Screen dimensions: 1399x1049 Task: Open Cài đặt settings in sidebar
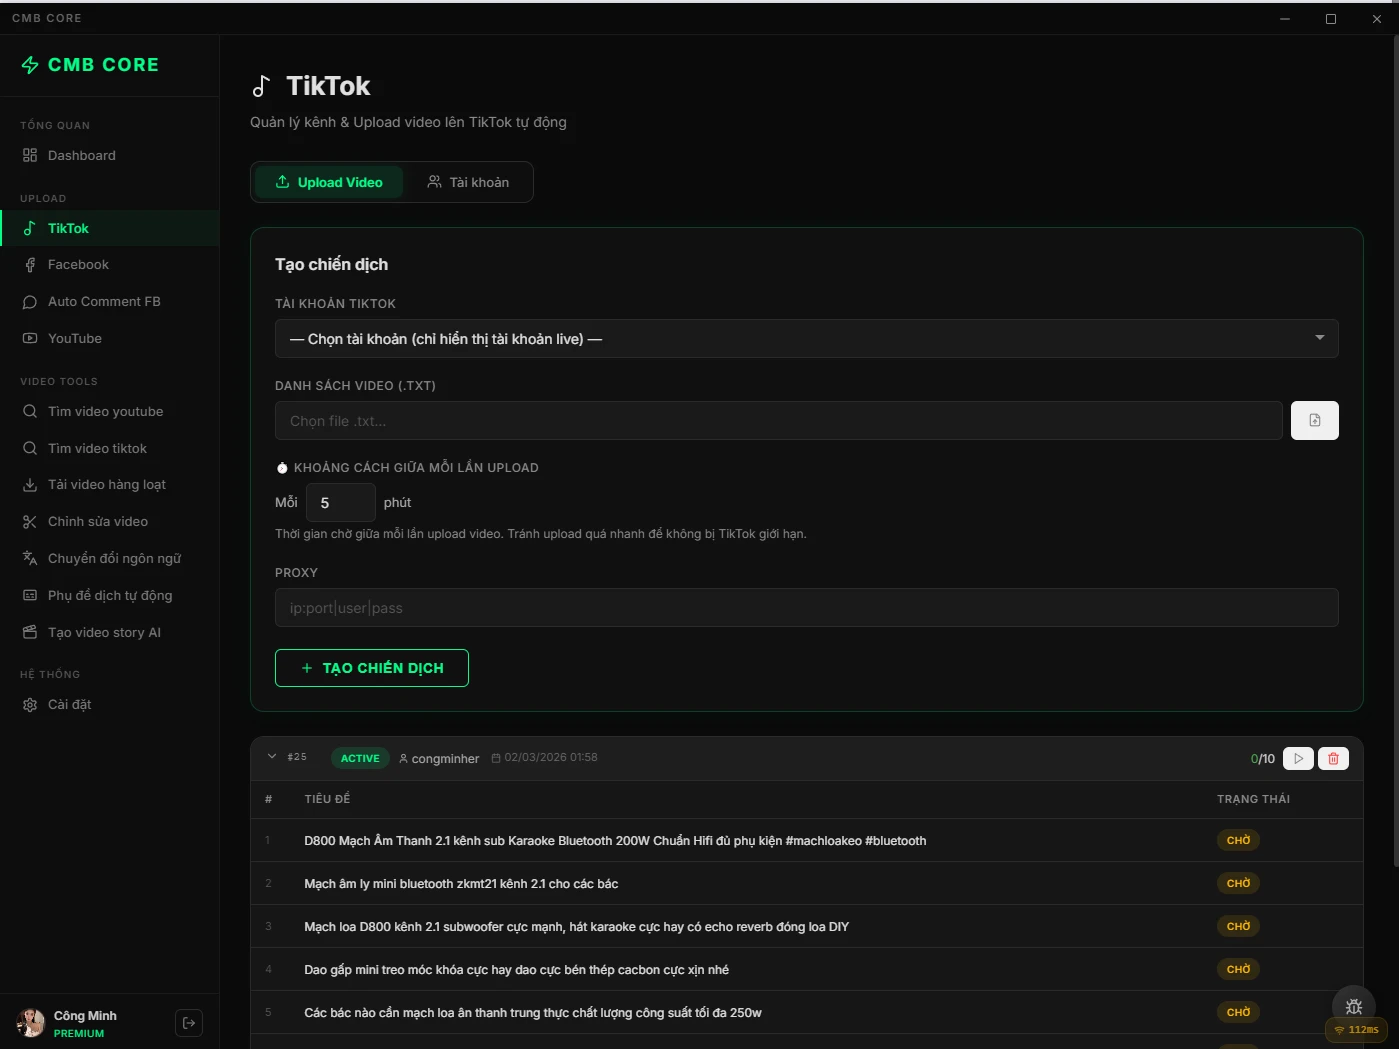(70, 705)
